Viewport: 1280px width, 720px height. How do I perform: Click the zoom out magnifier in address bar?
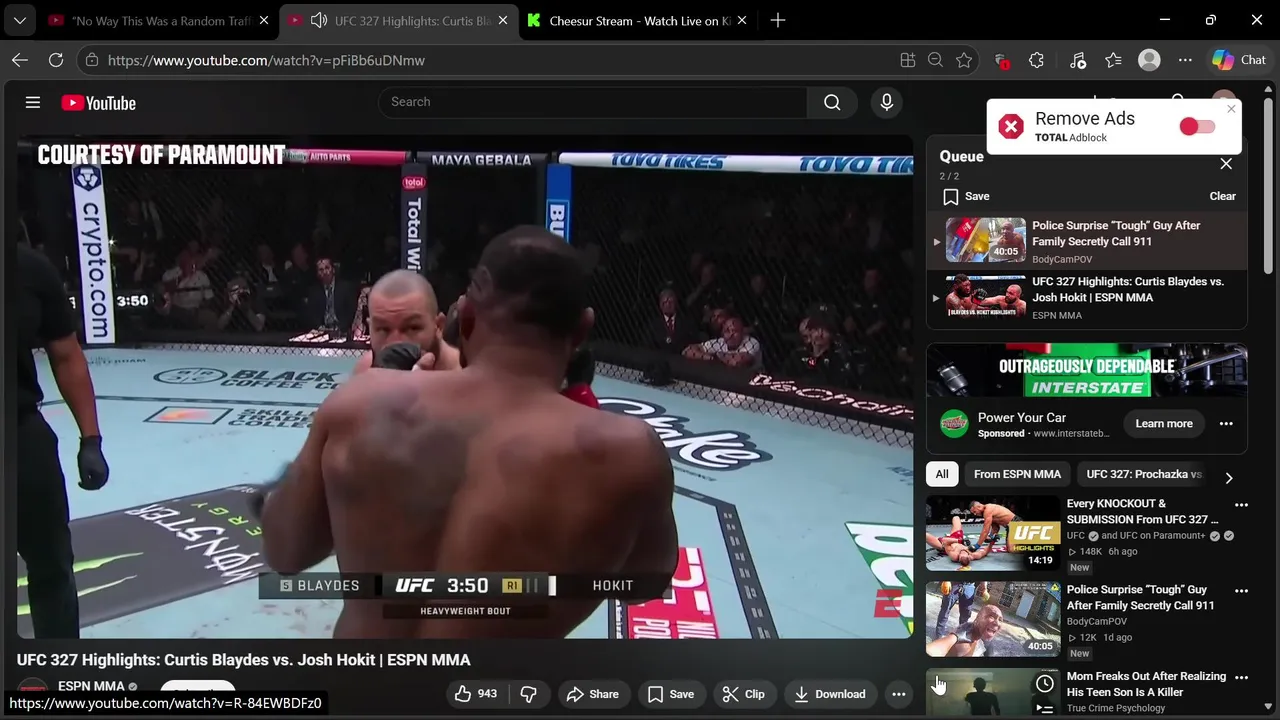point(935,60)
